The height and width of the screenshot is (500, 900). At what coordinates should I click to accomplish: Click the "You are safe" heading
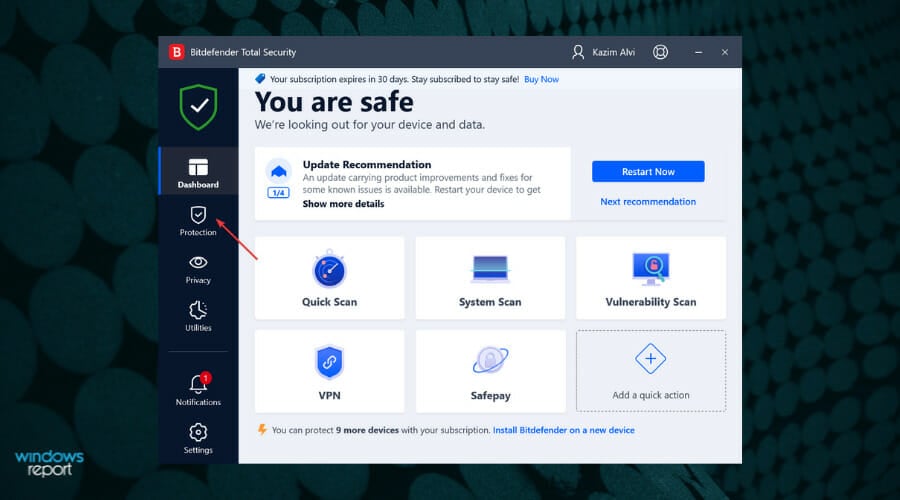point(334,102)
